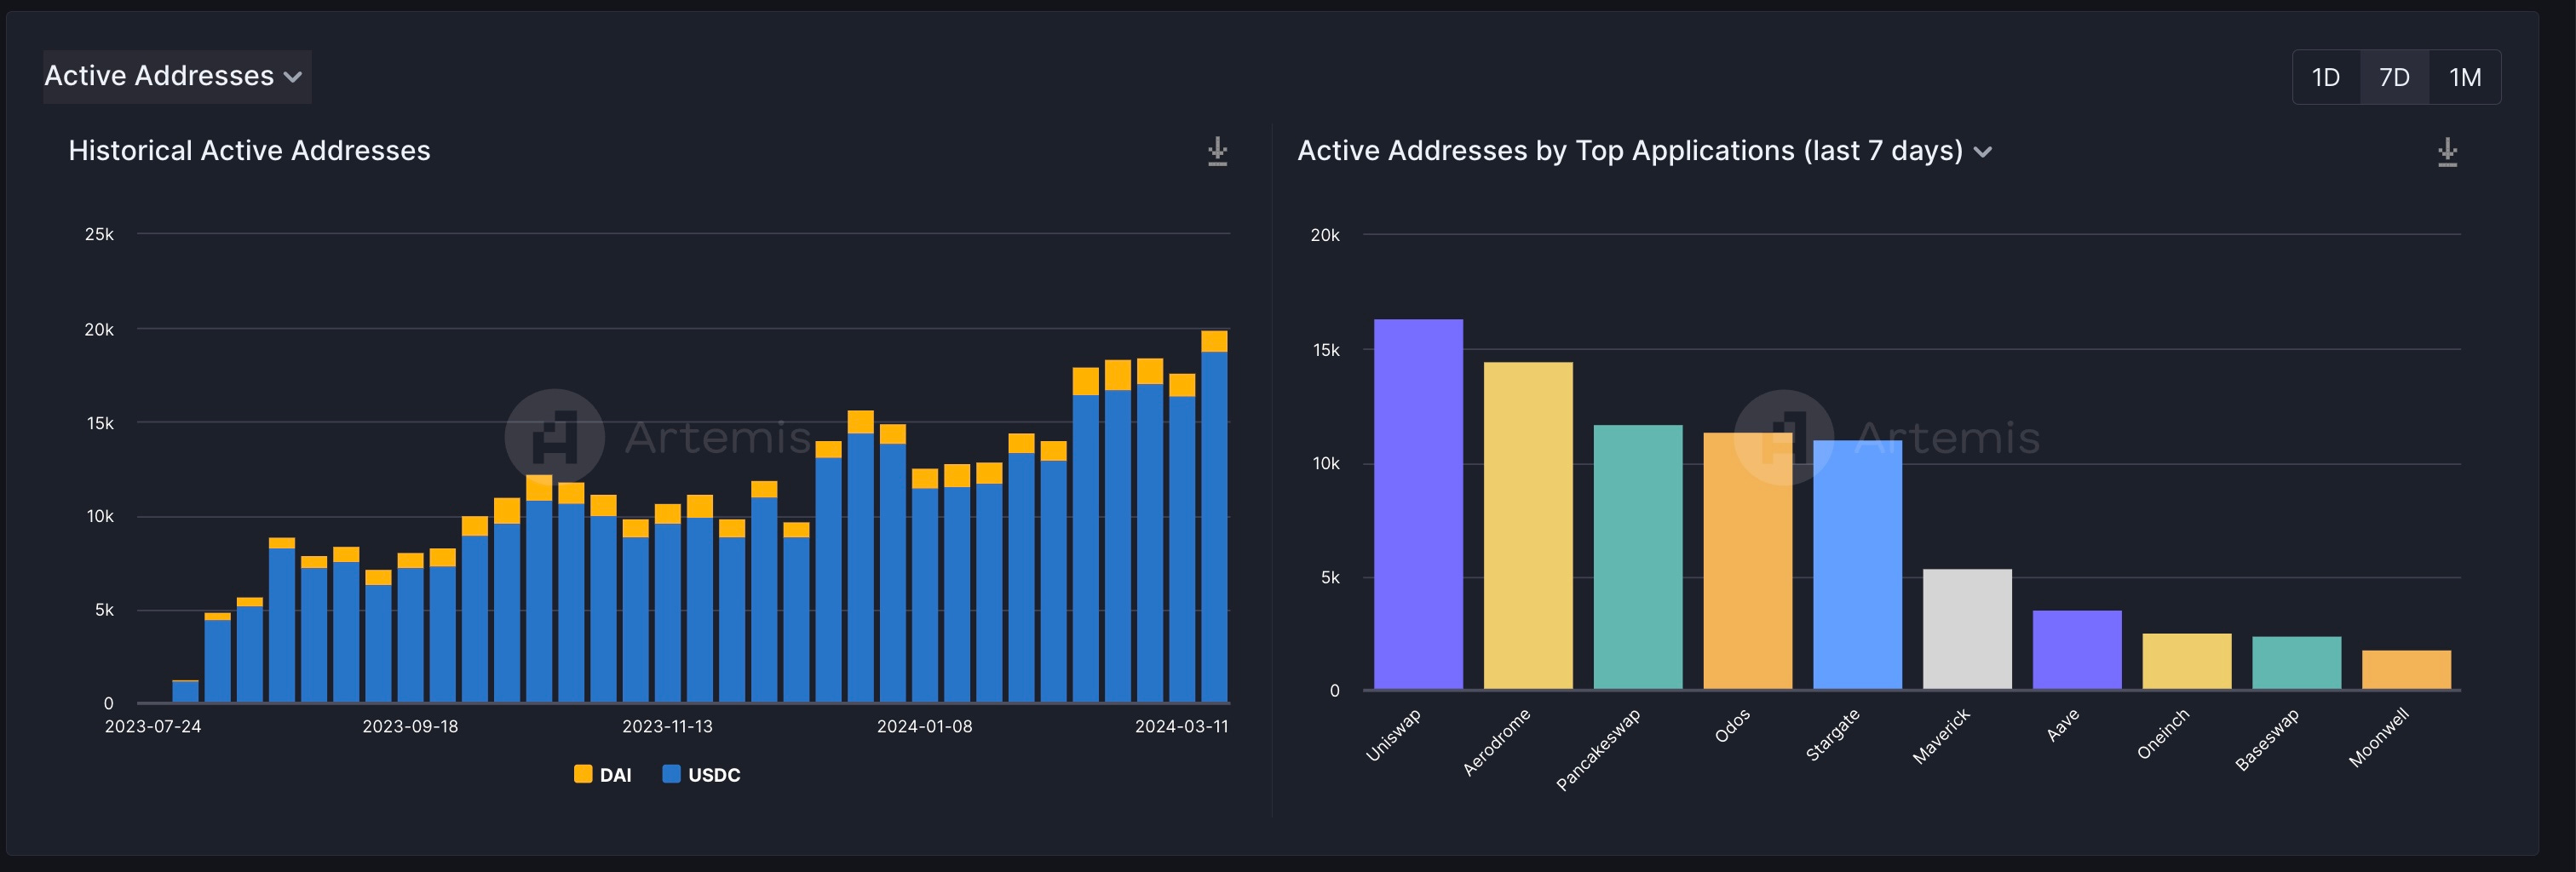Download Active Addresses by Top Applications data

[x=2447, y=152]
